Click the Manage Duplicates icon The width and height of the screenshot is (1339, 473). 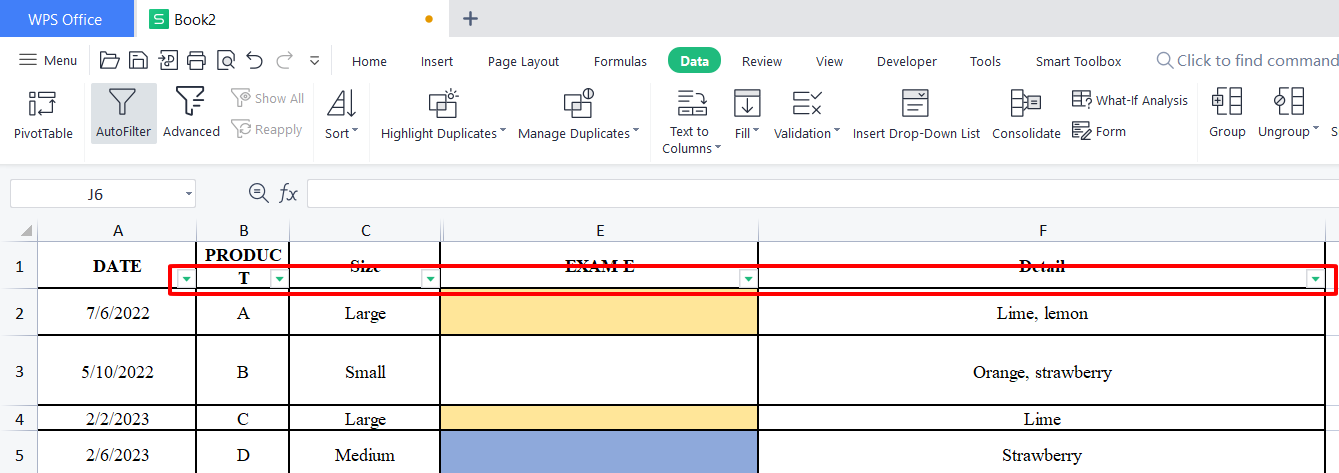coord(578,103)
